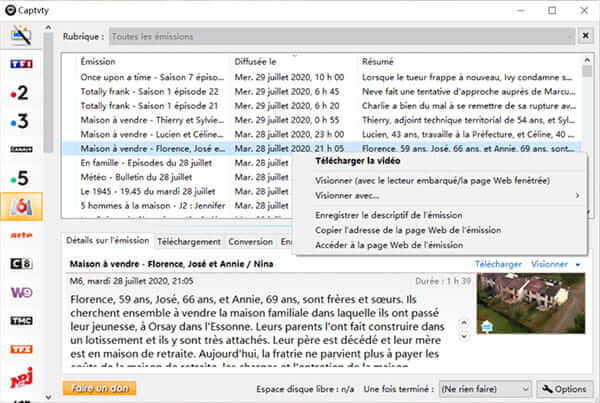Select the C8 channel icon
This screenshot has width=600, height=403.
(x=21, y=264)
